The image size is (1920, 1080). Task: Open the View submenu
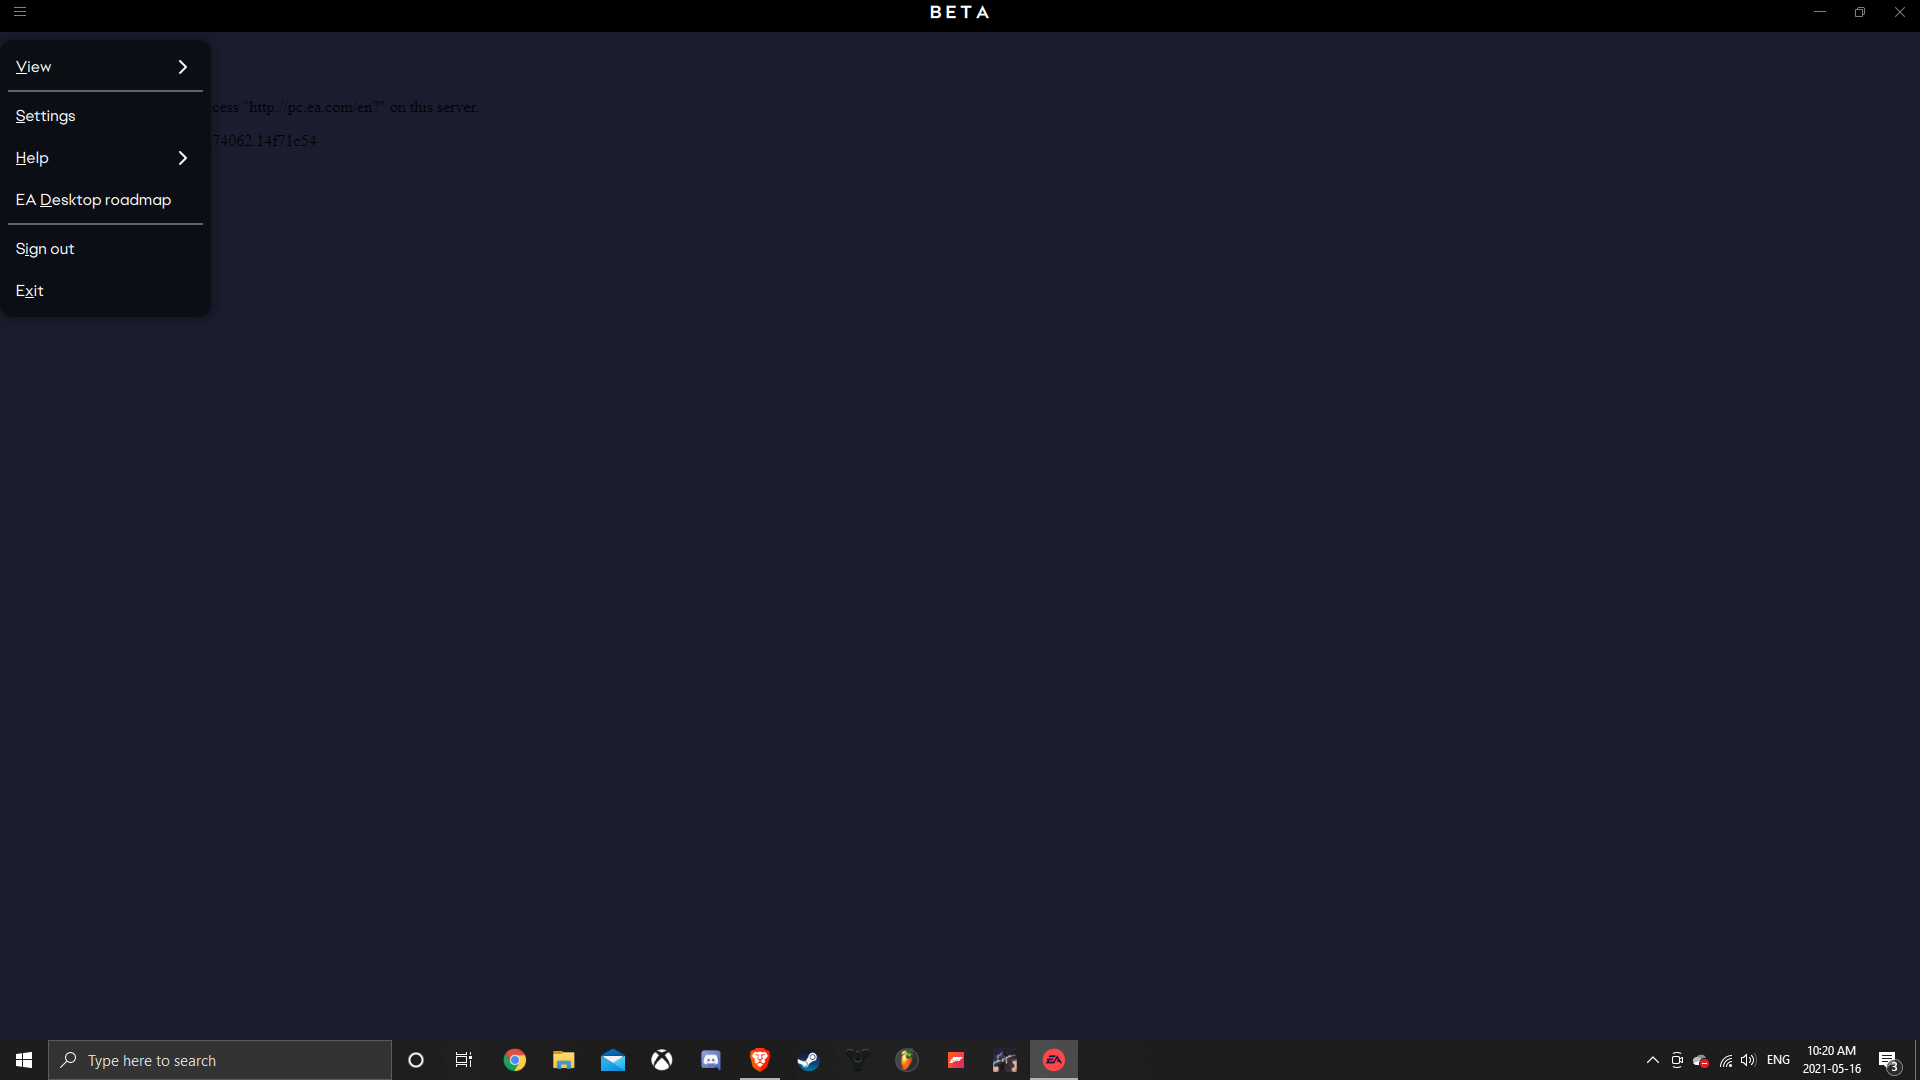105,67
